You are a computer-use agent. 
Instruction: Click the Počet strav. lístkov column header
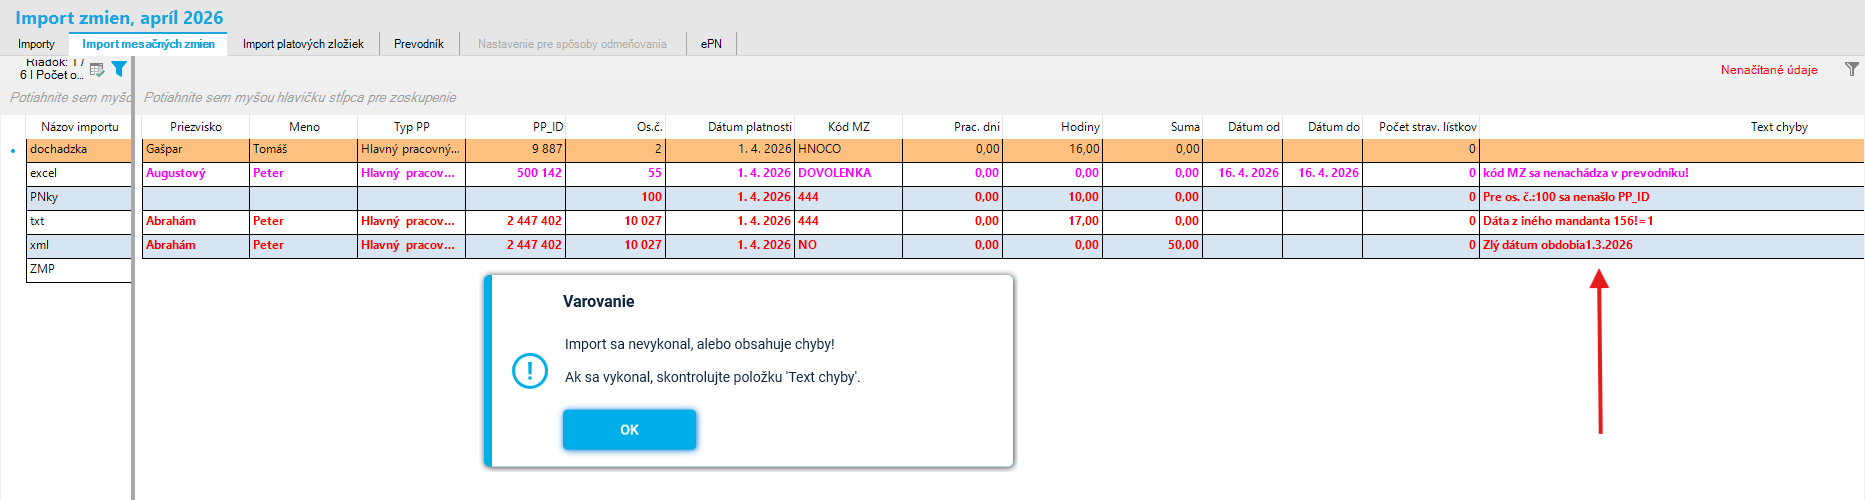(1421, 127)
